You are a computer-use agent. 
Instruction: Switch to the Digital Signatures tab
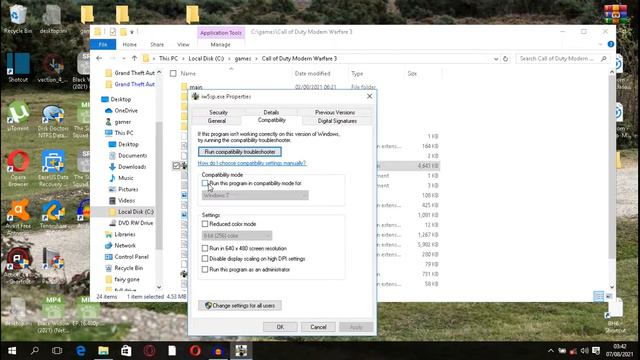337,121
